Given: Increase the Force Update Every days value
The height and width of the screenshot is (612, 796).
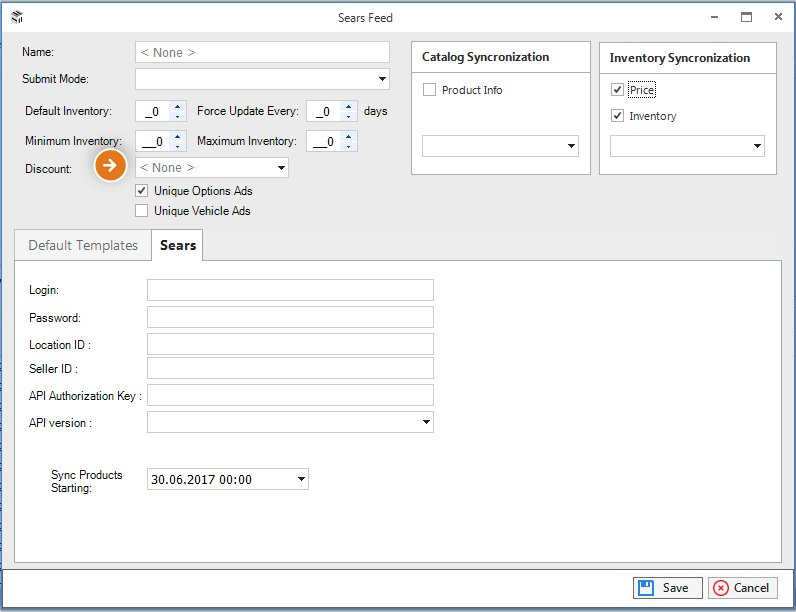Looking at the screenshot, I should 348,107.
